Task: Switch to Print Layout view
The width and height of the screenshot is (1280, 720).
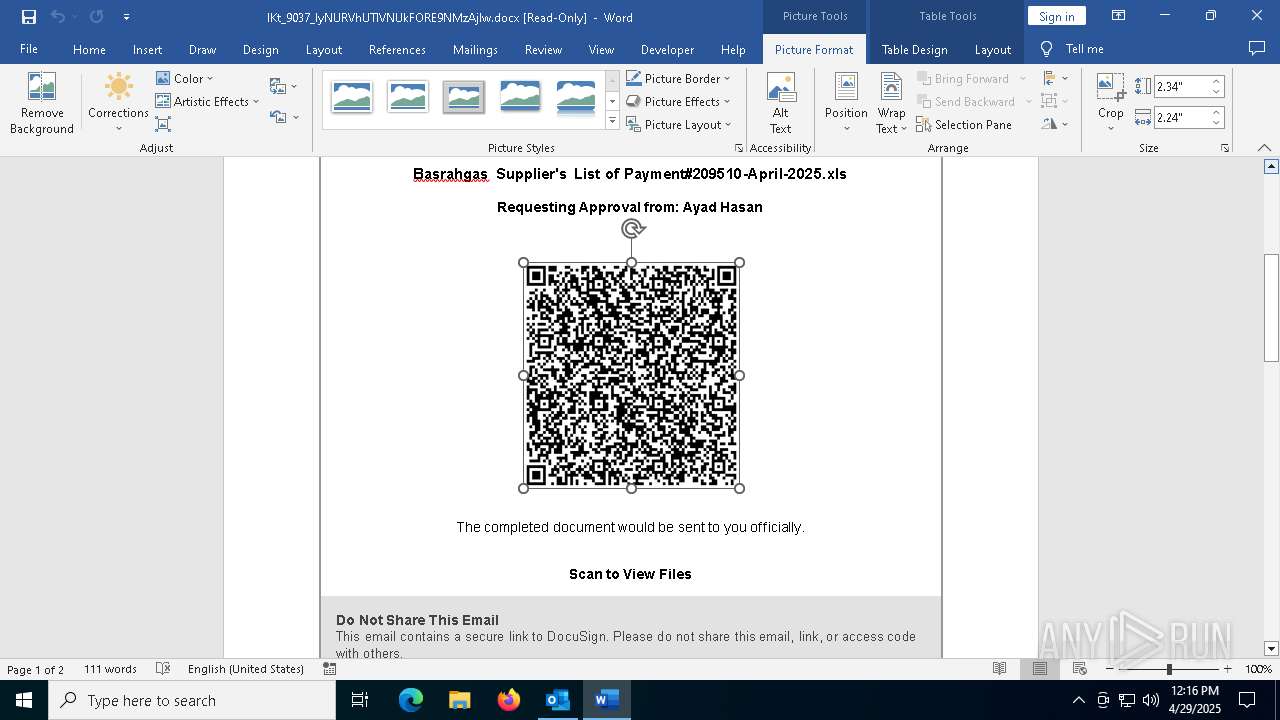Action: 1040,669
